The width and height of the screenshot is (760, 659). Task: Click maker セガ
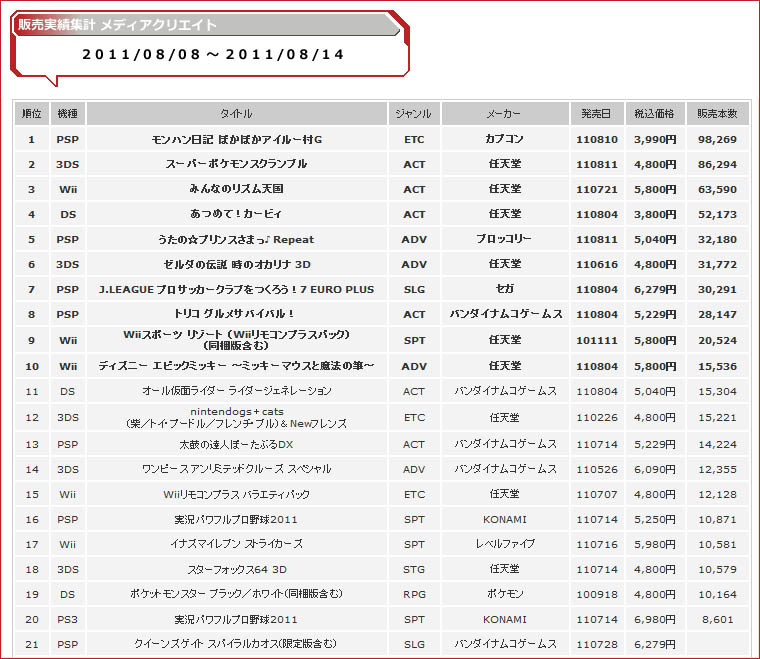click(505, 289)
